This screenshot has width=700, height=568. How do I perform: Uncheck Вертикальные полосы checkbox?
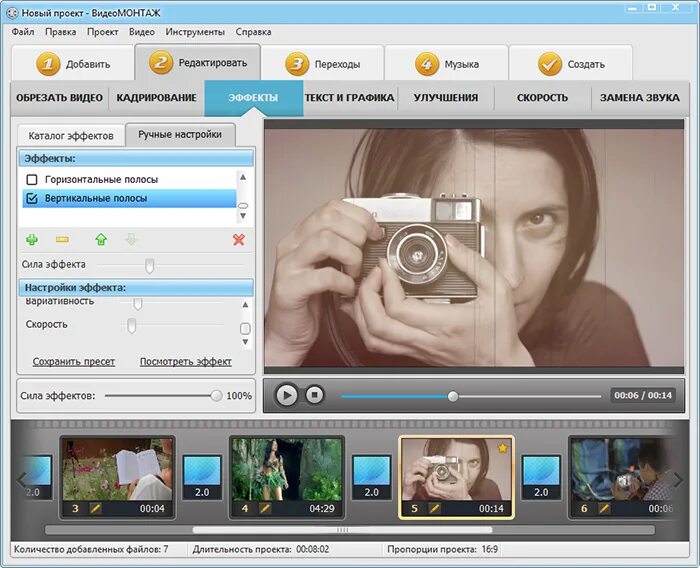[x=32, y=198]
